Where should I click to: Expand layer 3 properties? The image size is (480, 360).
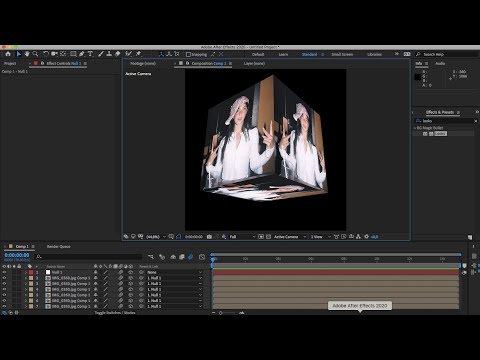point(26,284)
